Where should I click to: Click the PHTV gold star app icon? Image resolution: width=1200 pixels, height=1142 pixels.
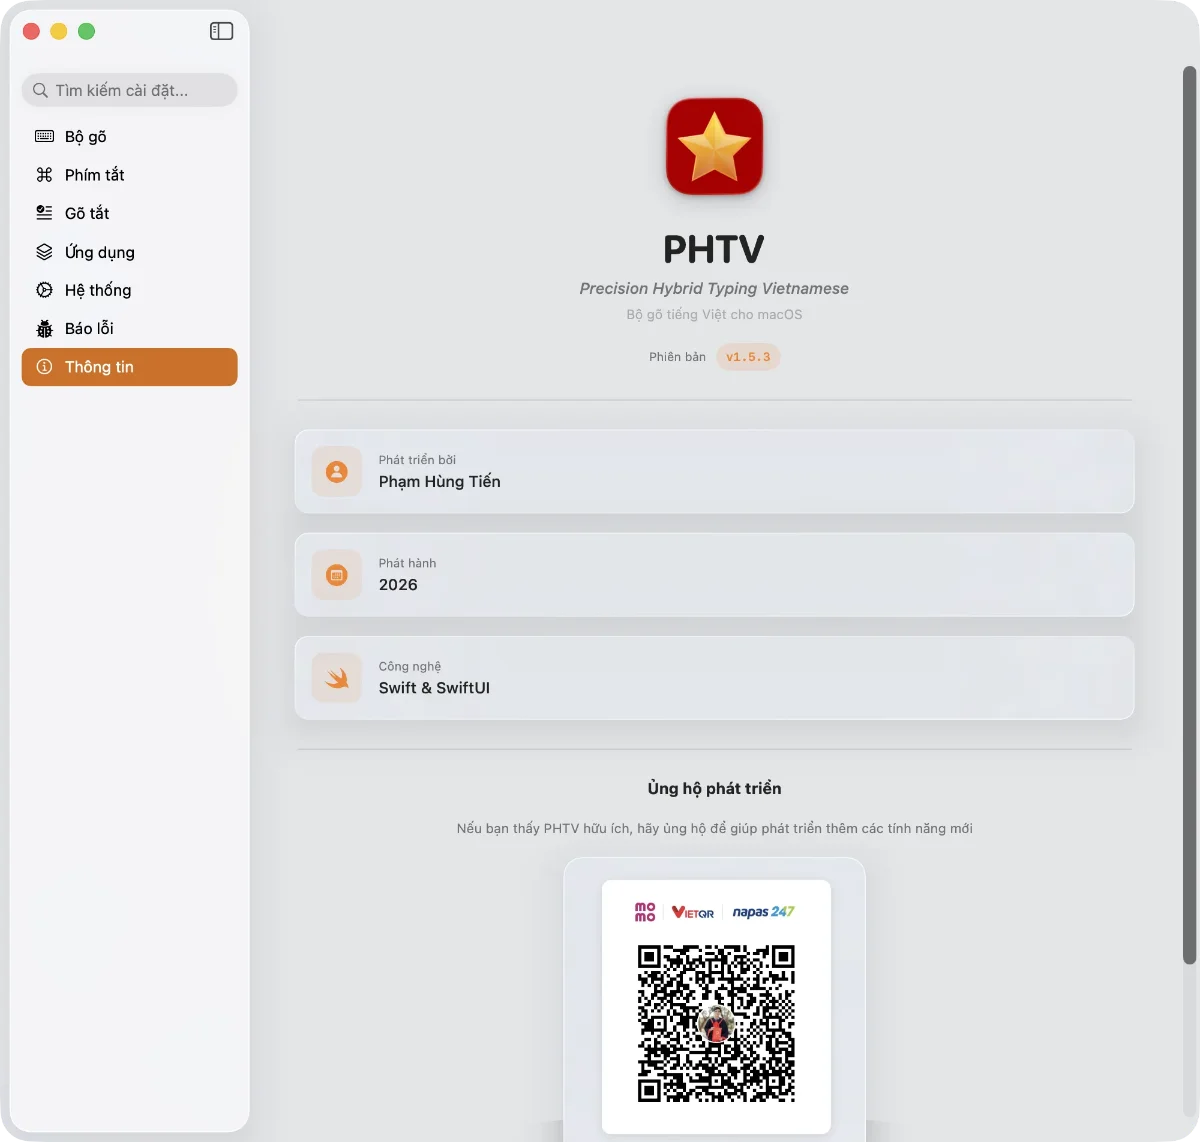(714, 146)
